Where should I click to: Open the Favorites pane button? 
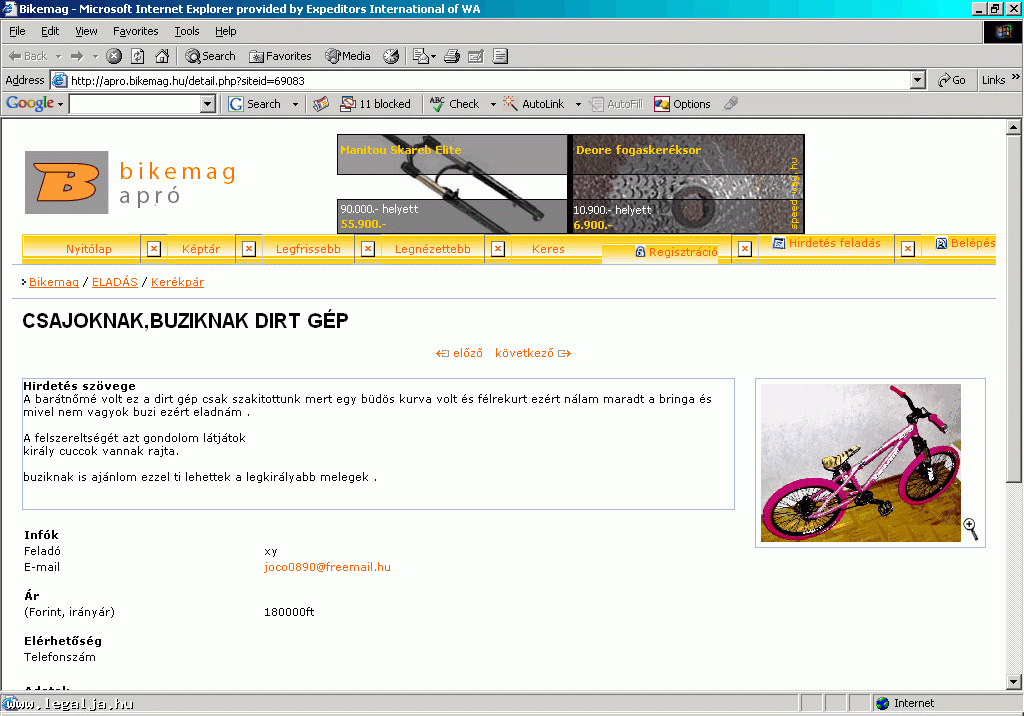[x=280, y=56]
